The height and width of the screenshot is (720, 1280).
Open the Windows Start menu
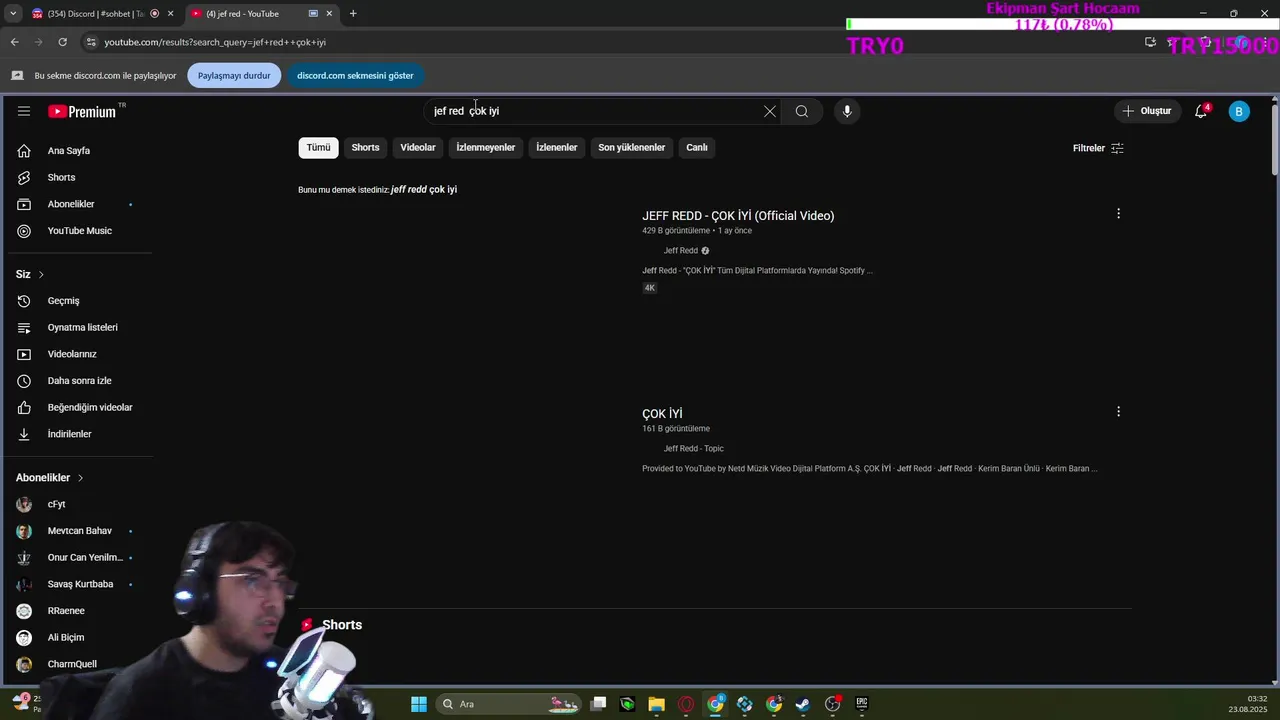click(x=419, y=704)
